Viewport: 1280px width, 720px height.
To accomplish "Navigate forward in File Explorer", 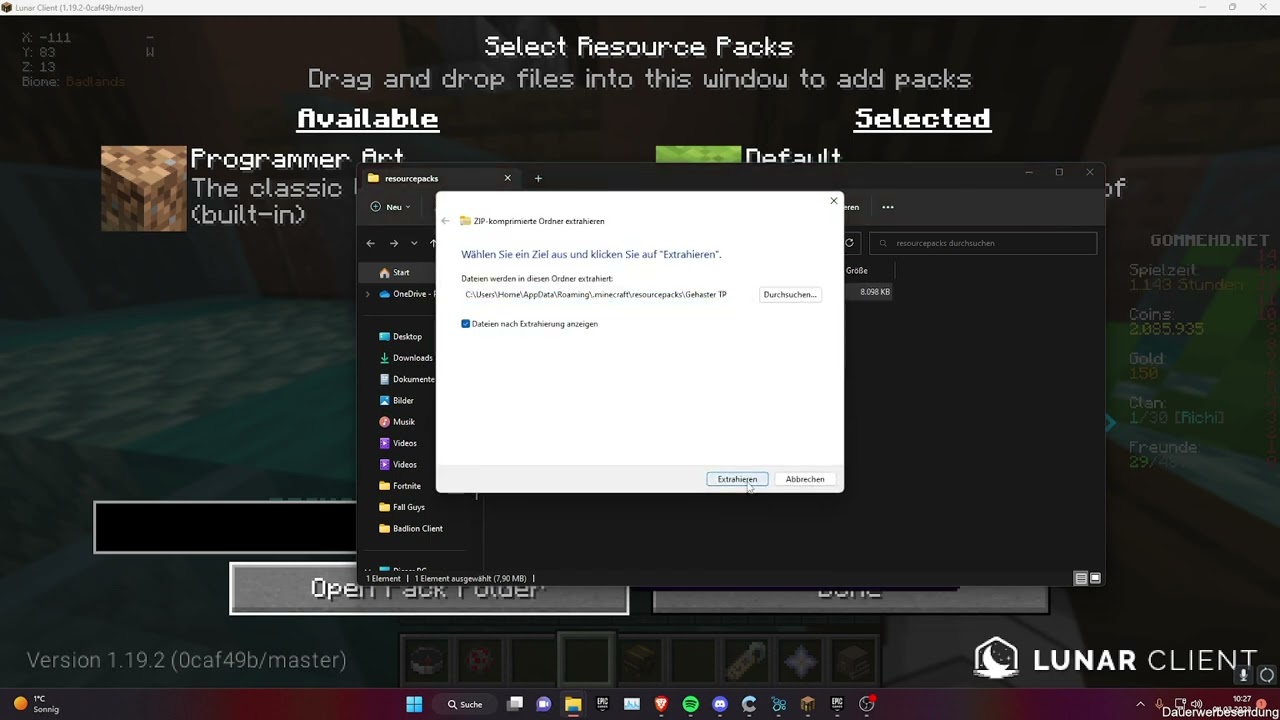I will [x=393, y=243].
